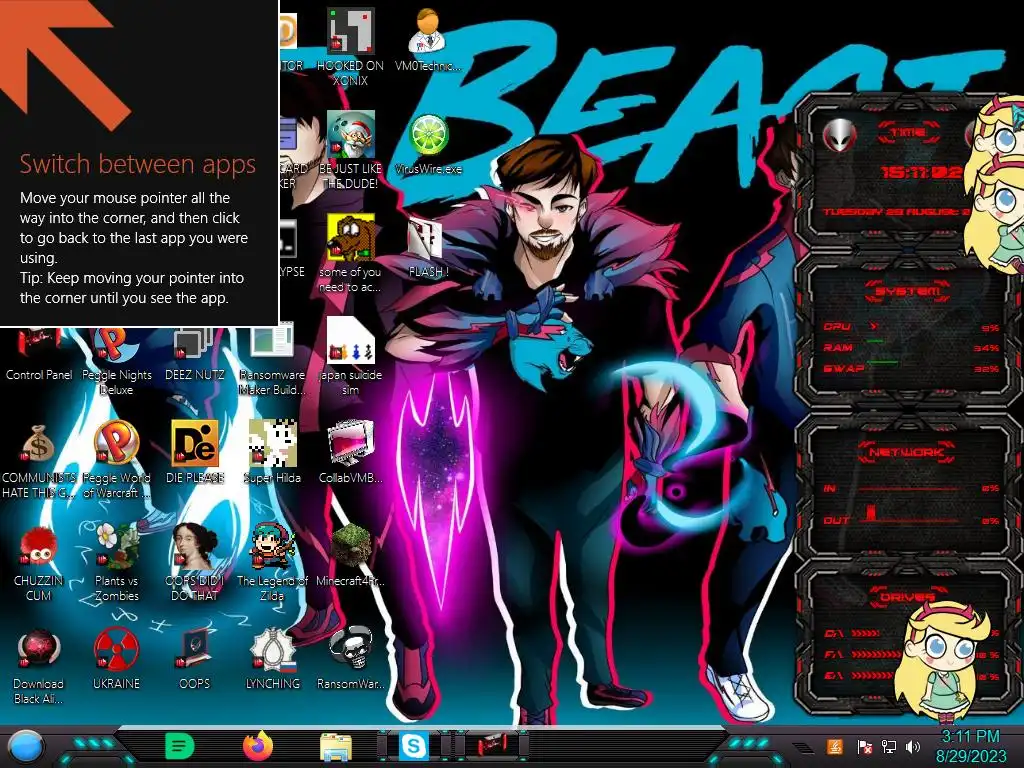This screenshot has width=1024, height=768.
Task: Open the clock showing 3:11 PM
Action: coord(970,746)
